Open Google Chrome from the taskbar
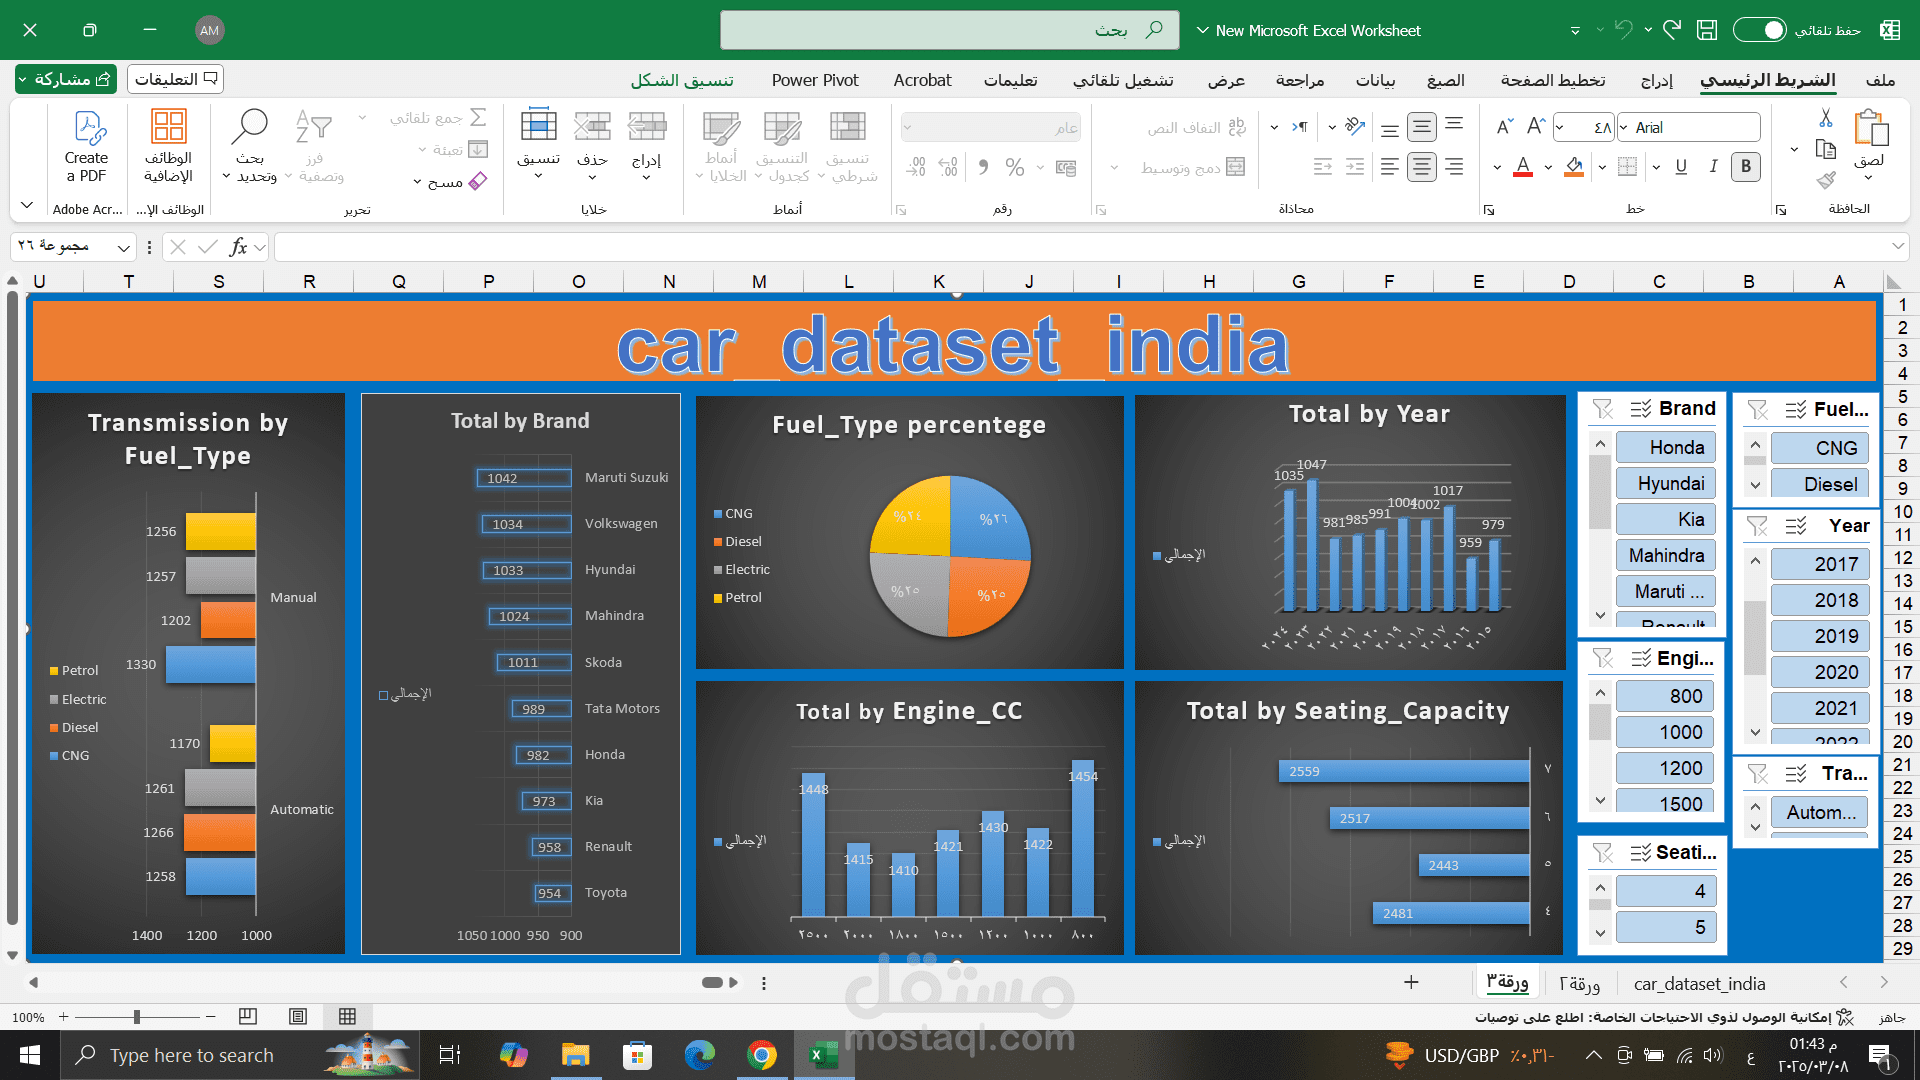The image size is (1920, 1080). [x=762, y=1055]
